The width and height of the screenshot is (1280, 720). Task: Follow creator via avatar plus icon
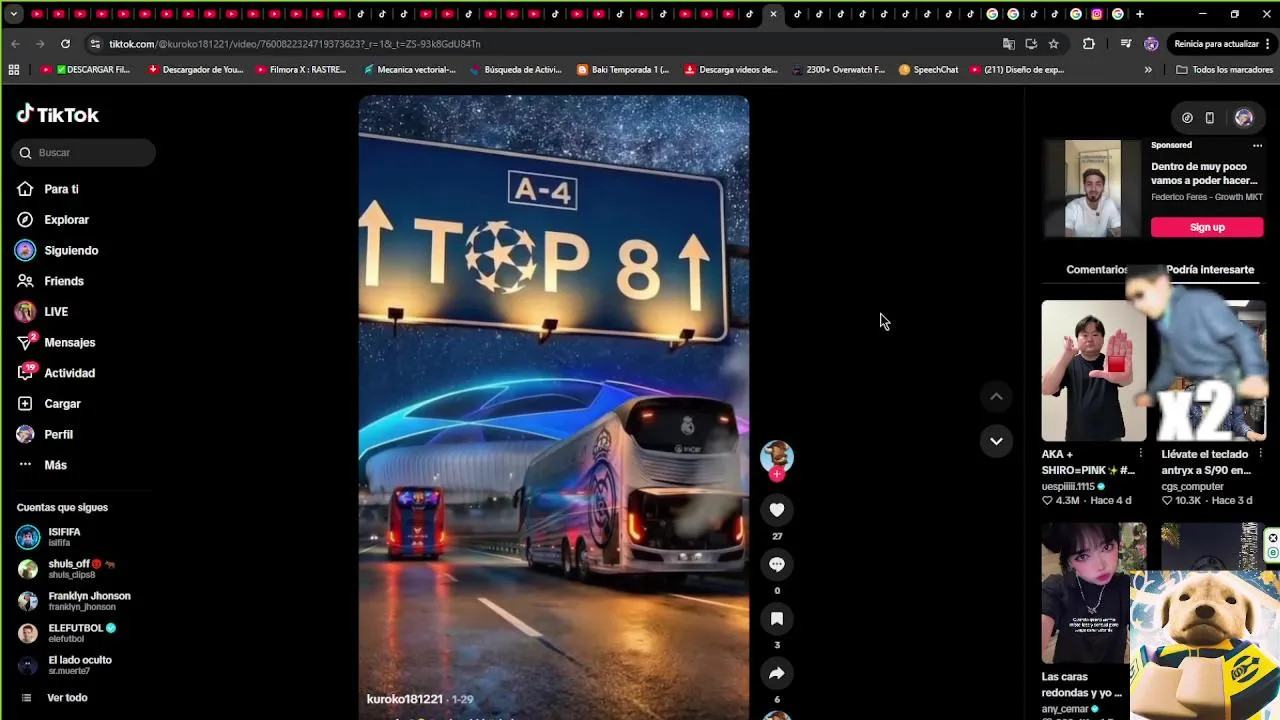click(x=777, y=474)
